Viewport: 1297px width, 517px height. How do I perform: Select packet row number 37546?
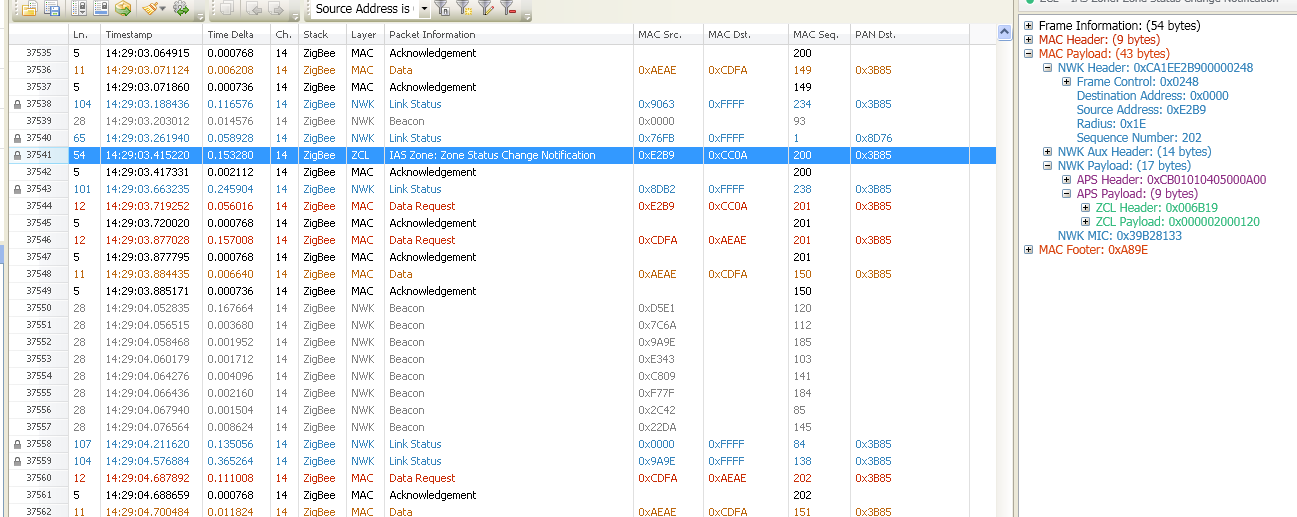click(502, 240)
